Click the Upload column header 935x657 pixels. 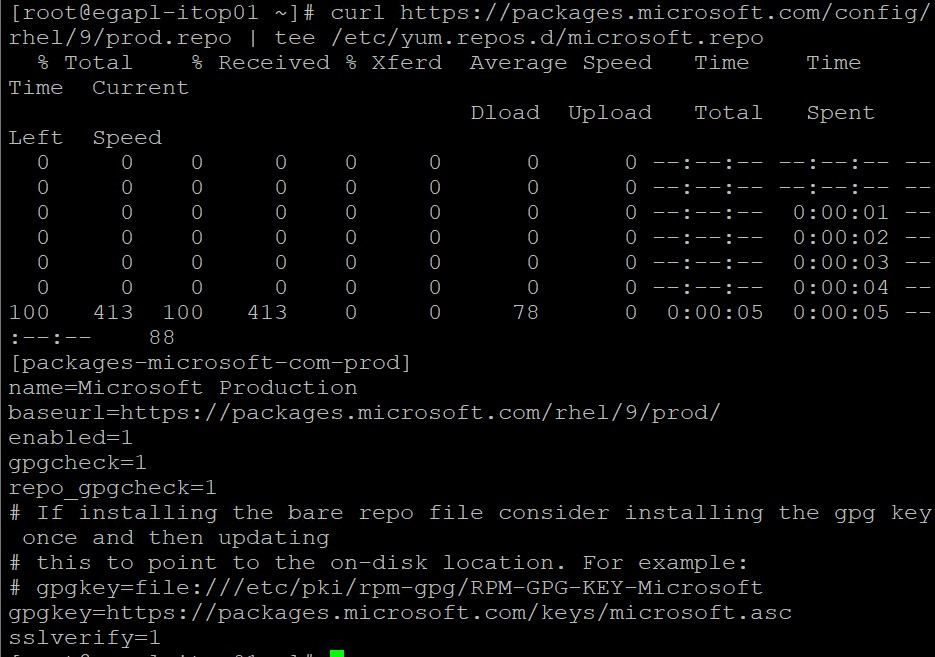point(610,113)
